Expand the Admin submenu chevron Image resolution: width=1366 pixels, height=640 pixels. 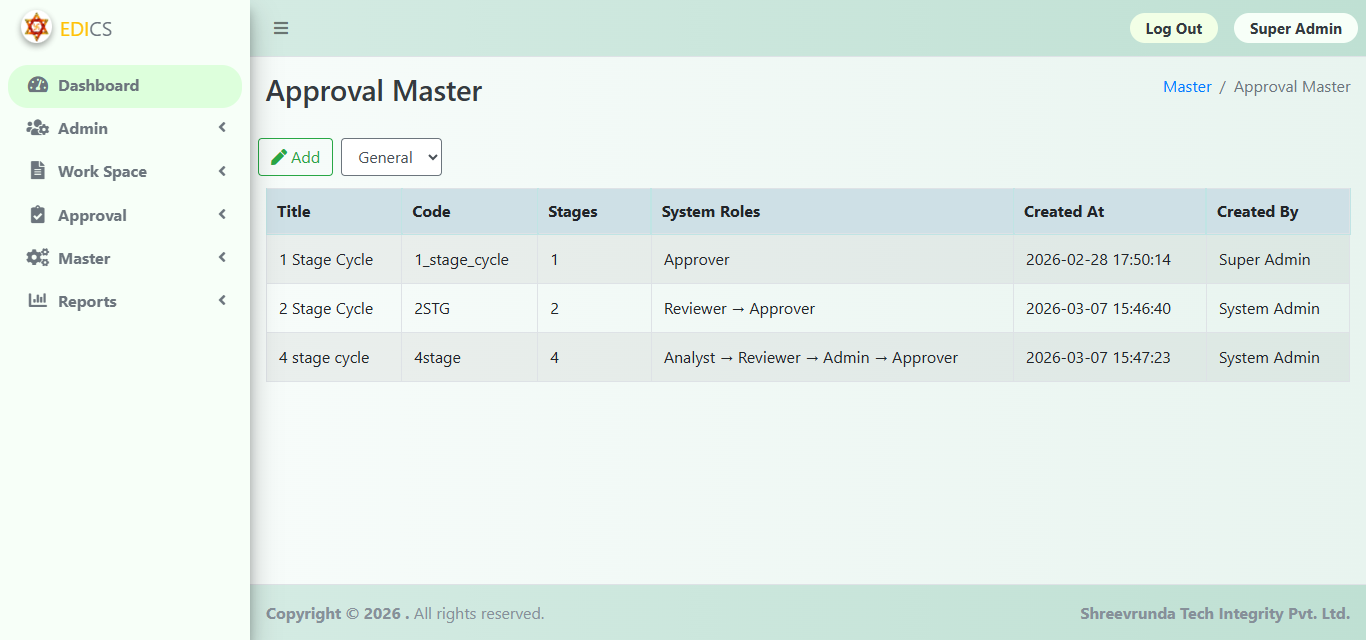pyautogui.click(x=222, y=128)
